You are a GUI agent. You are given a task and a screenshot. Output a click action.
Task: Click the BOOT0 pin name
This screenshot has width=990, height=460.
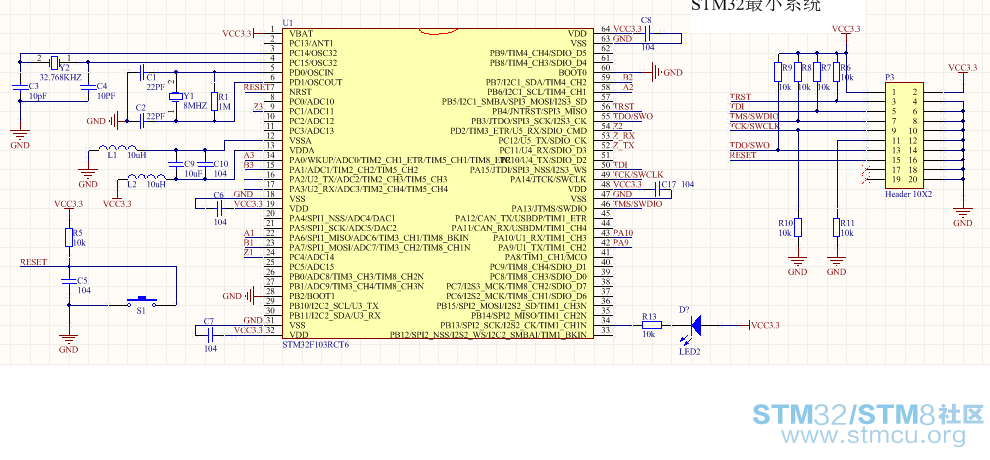[x=572, y=72]
